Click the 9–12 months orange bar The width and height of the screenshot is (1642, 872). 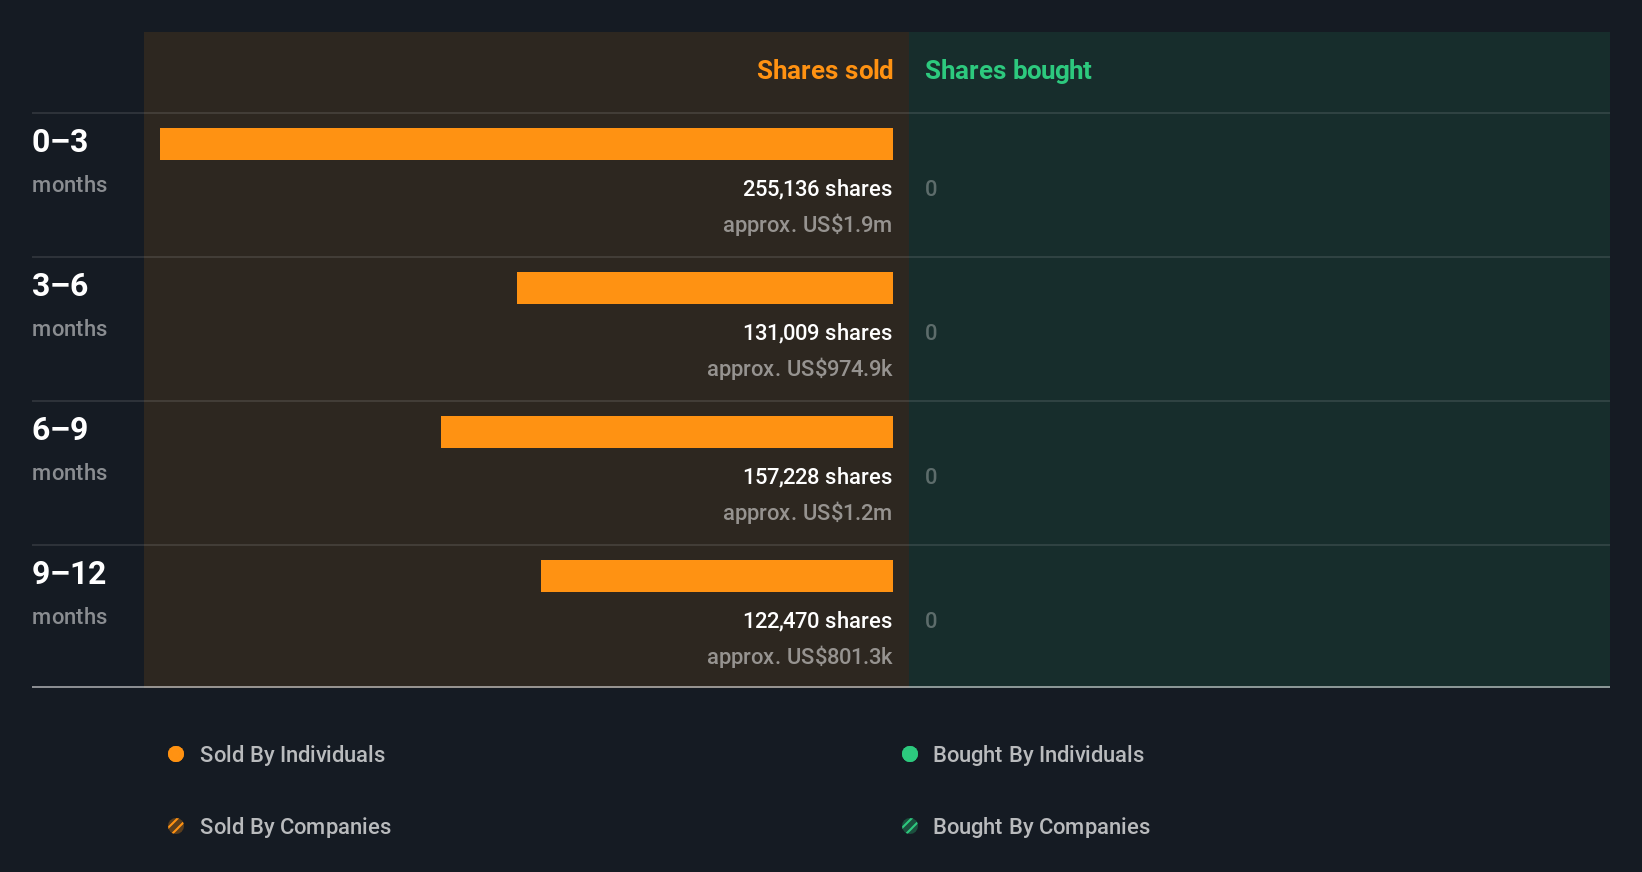click(x=717, y=576)
